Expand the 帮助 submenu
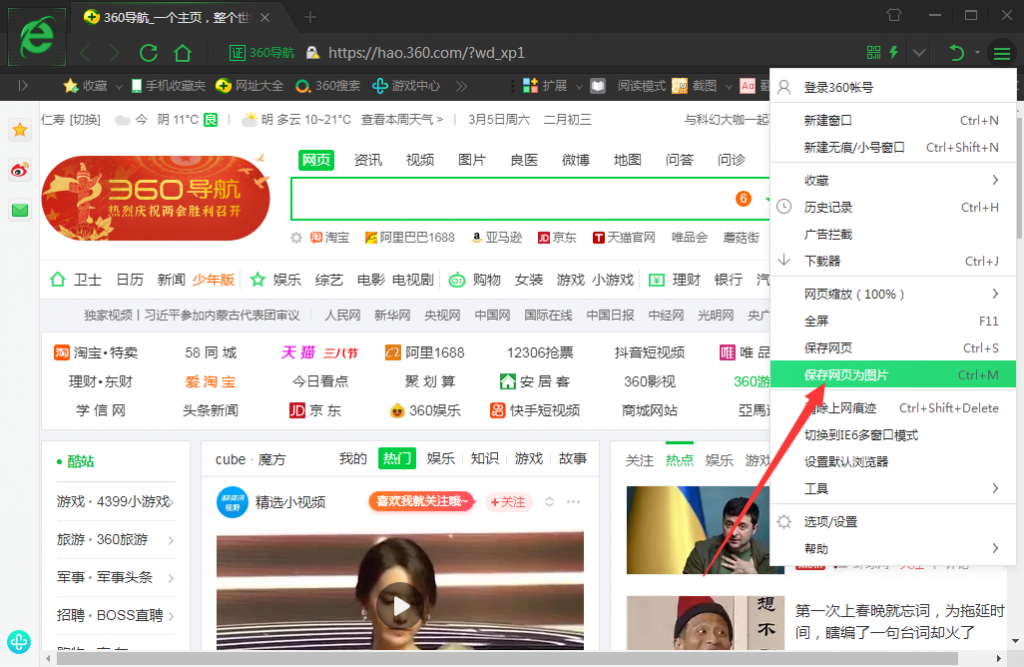The width and height of the screenshot is (1024, 667). (x=893, y=548)
